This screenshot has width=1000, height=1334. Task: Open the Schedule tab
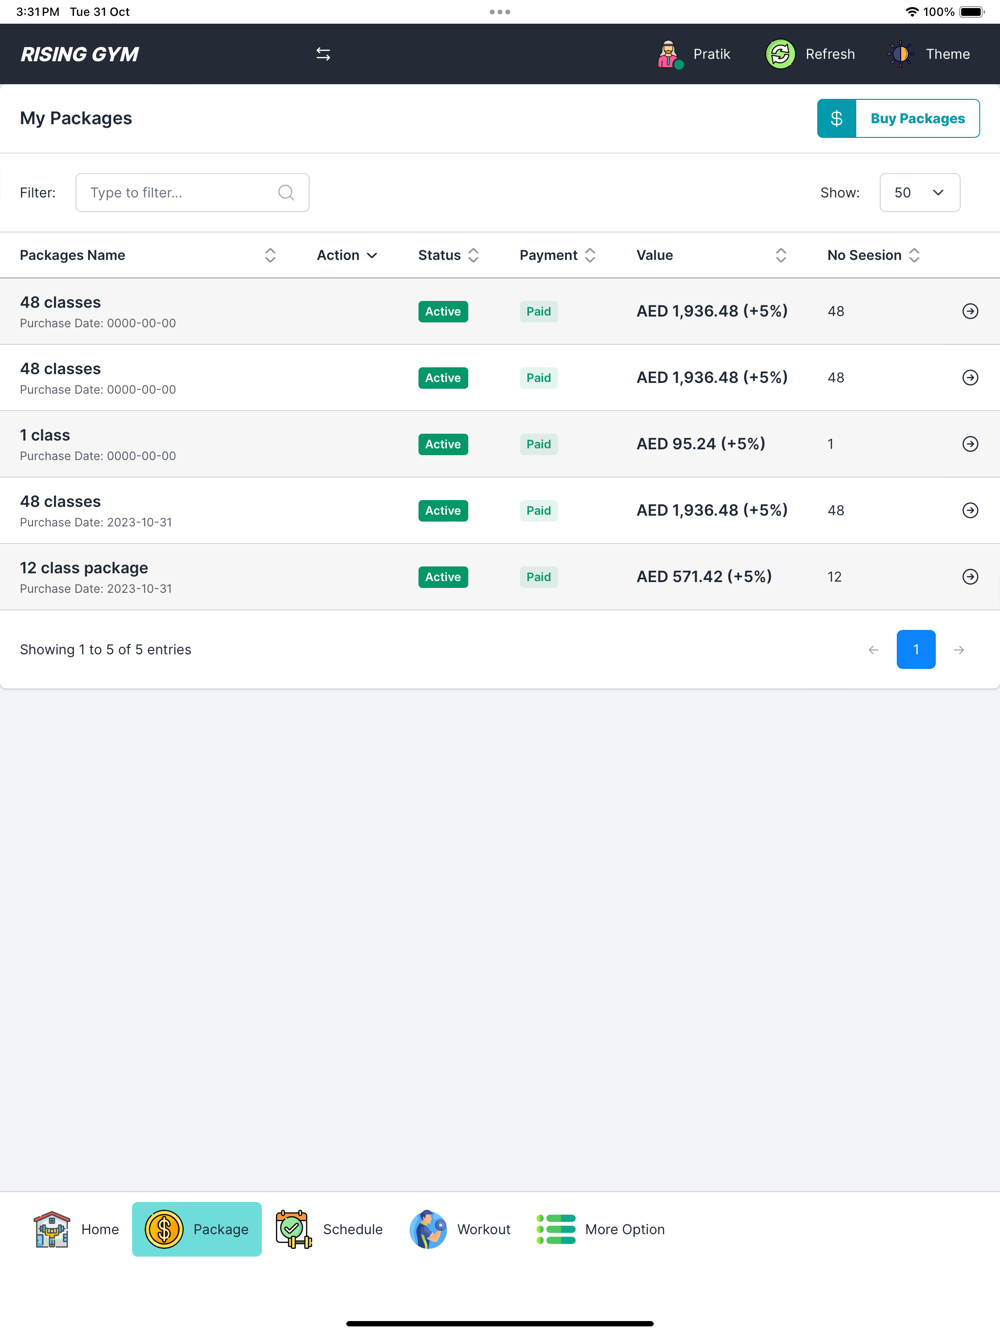click(330, 1229)
